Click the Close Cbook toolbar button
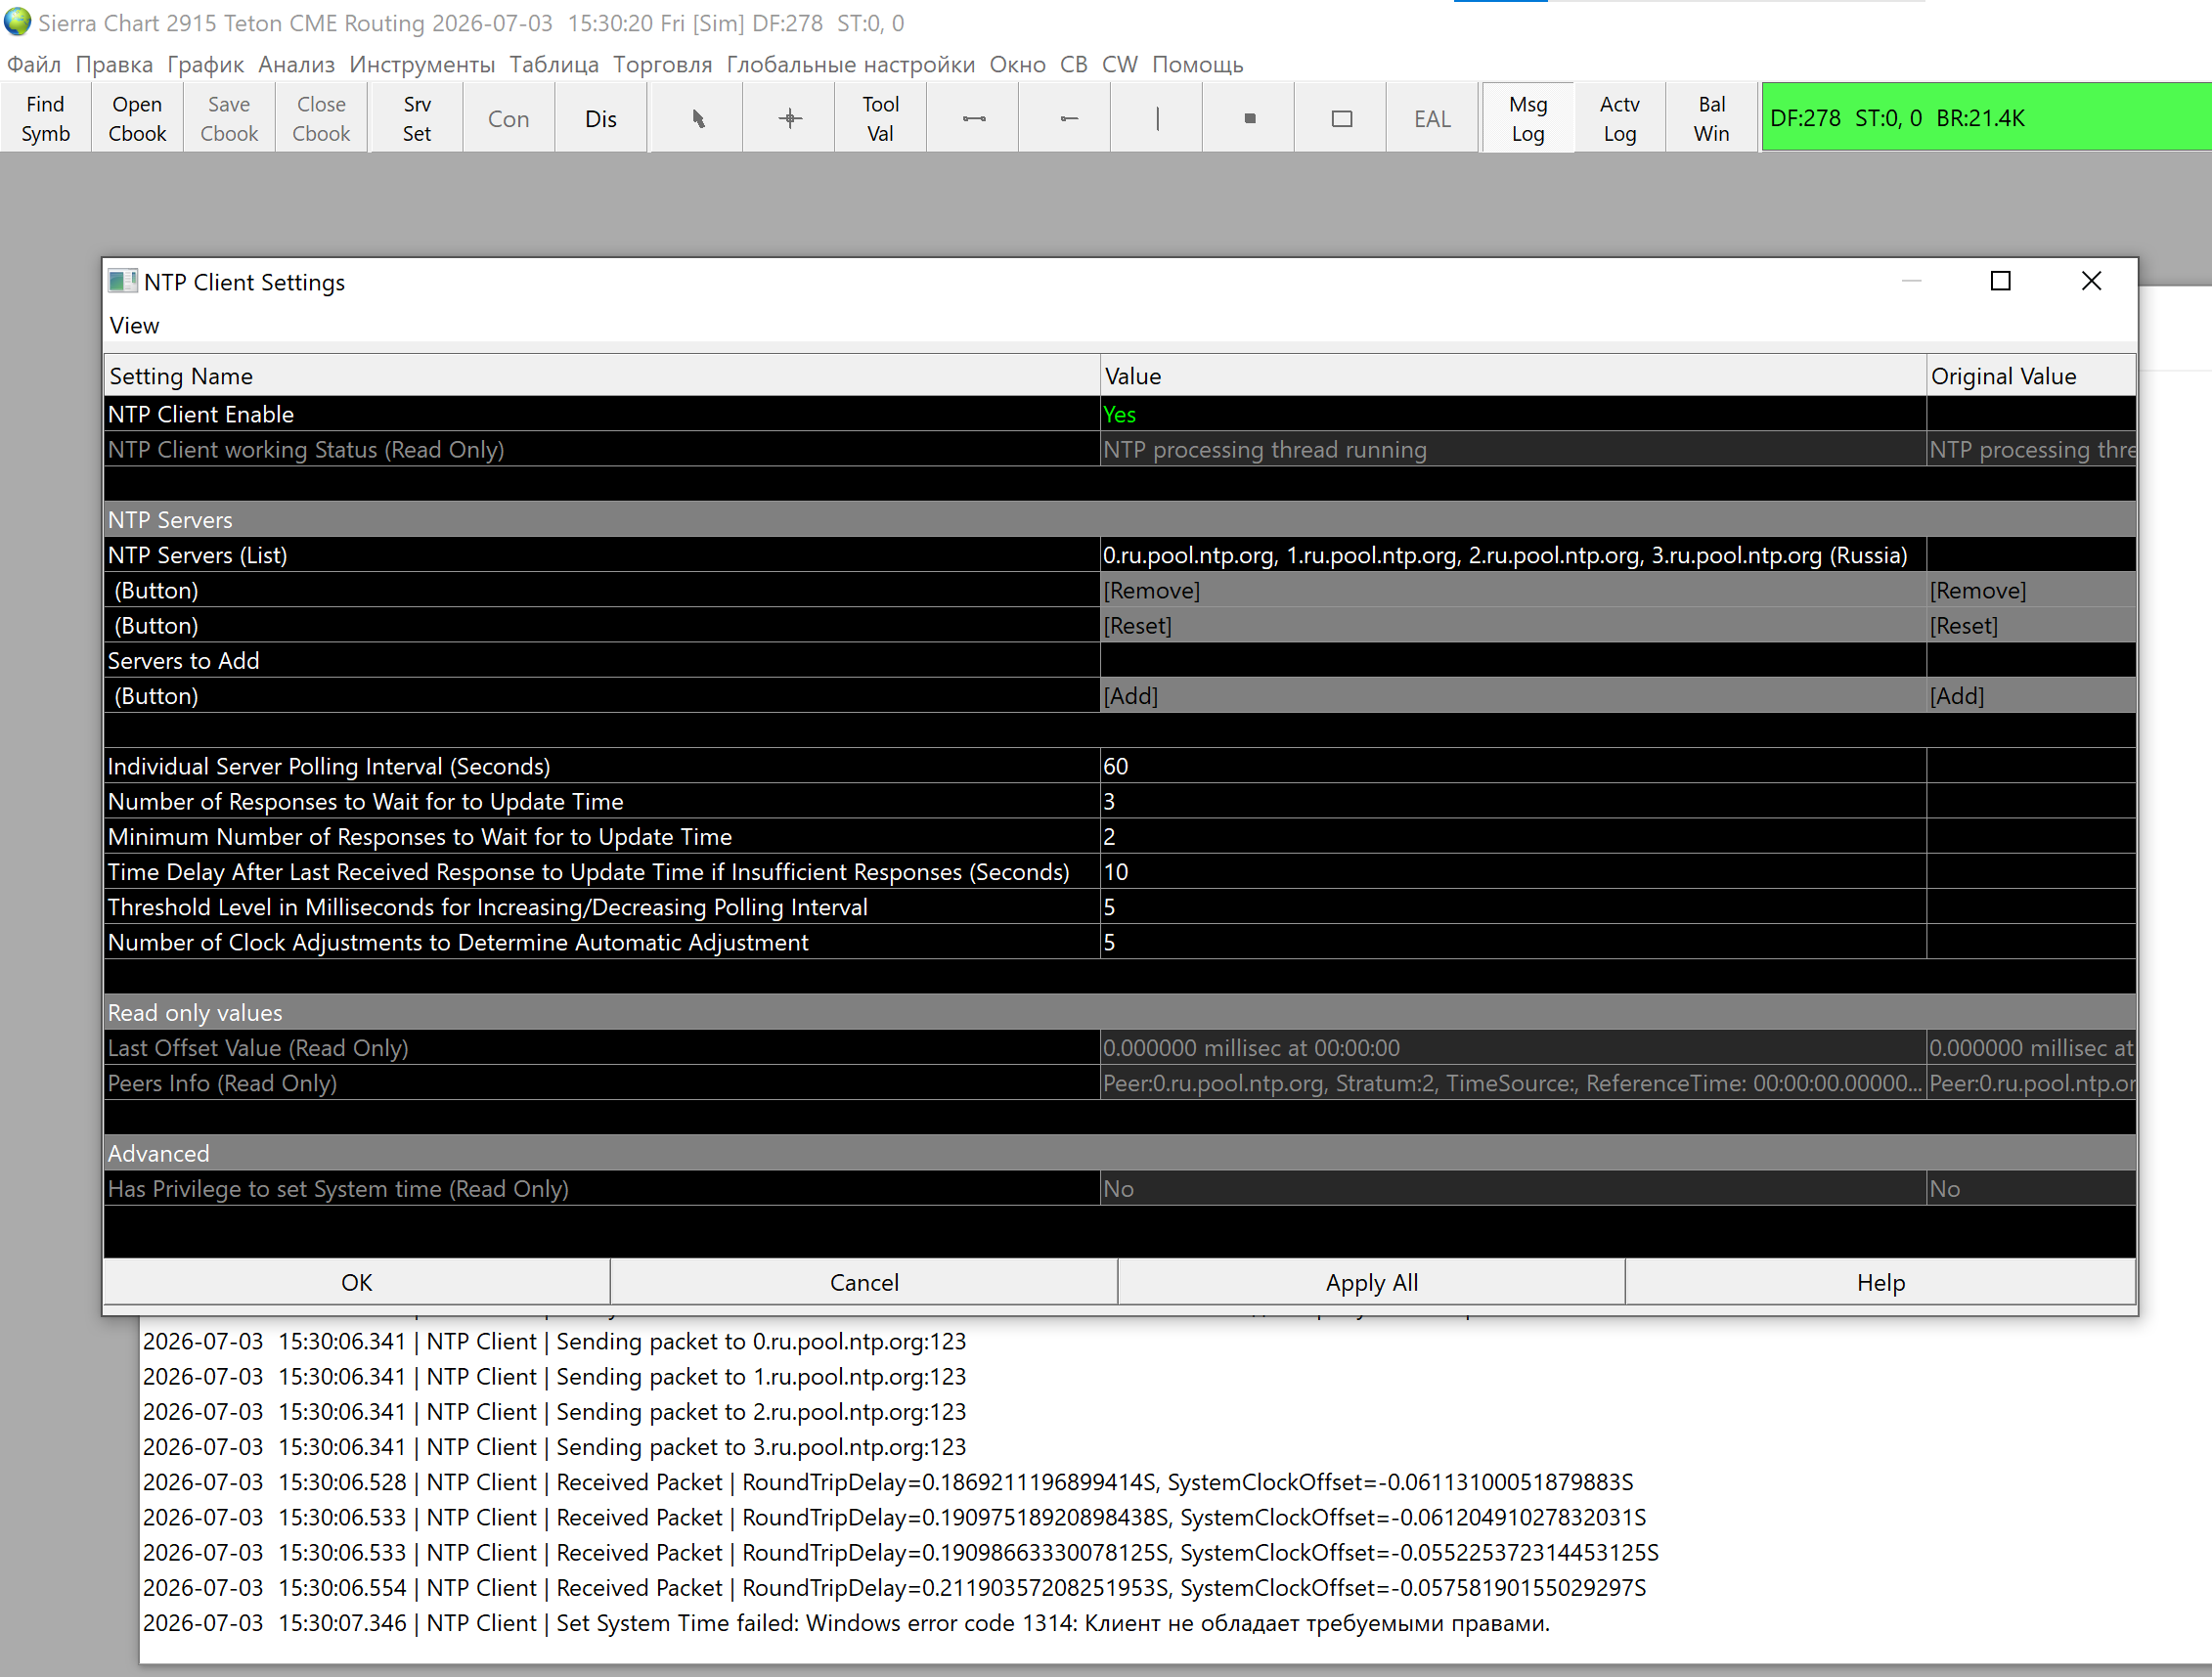 (321, 118)
